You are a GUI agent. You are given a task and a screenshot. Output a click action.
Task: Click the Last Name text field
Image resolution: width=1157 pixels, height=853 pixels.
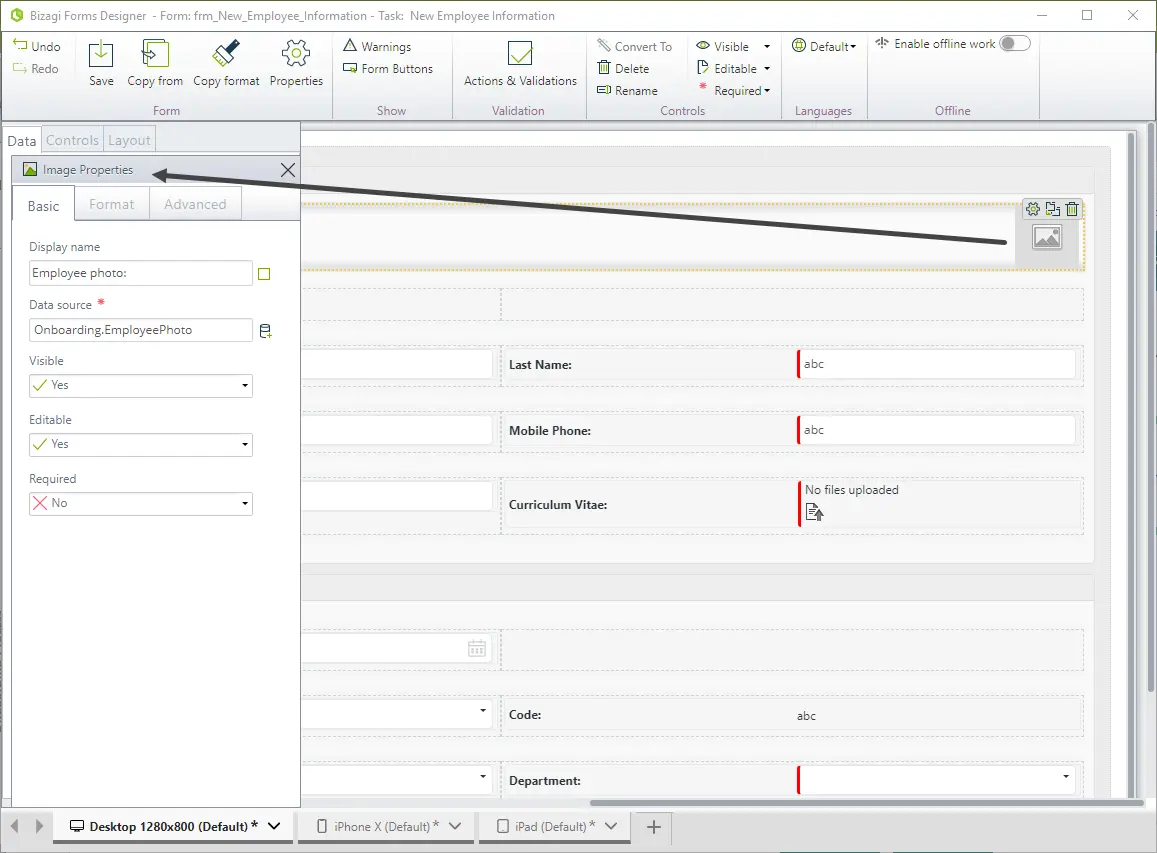937,364
